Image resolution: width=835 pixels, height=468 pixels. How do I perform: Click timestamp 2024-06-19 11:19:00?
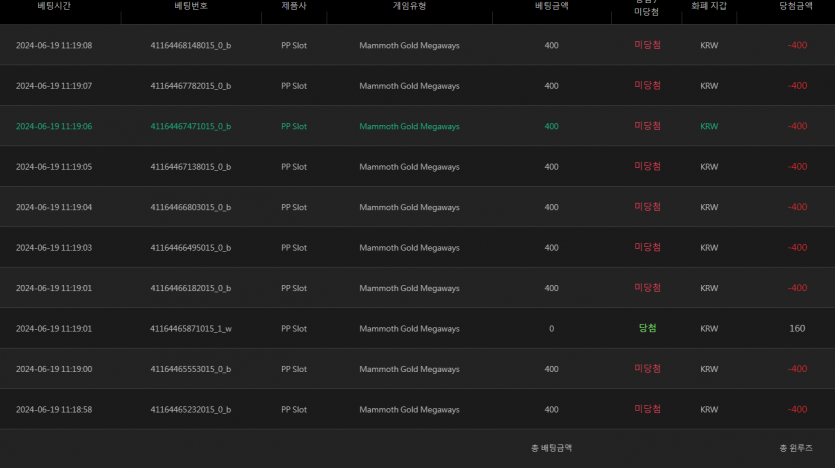pos(54,369)
